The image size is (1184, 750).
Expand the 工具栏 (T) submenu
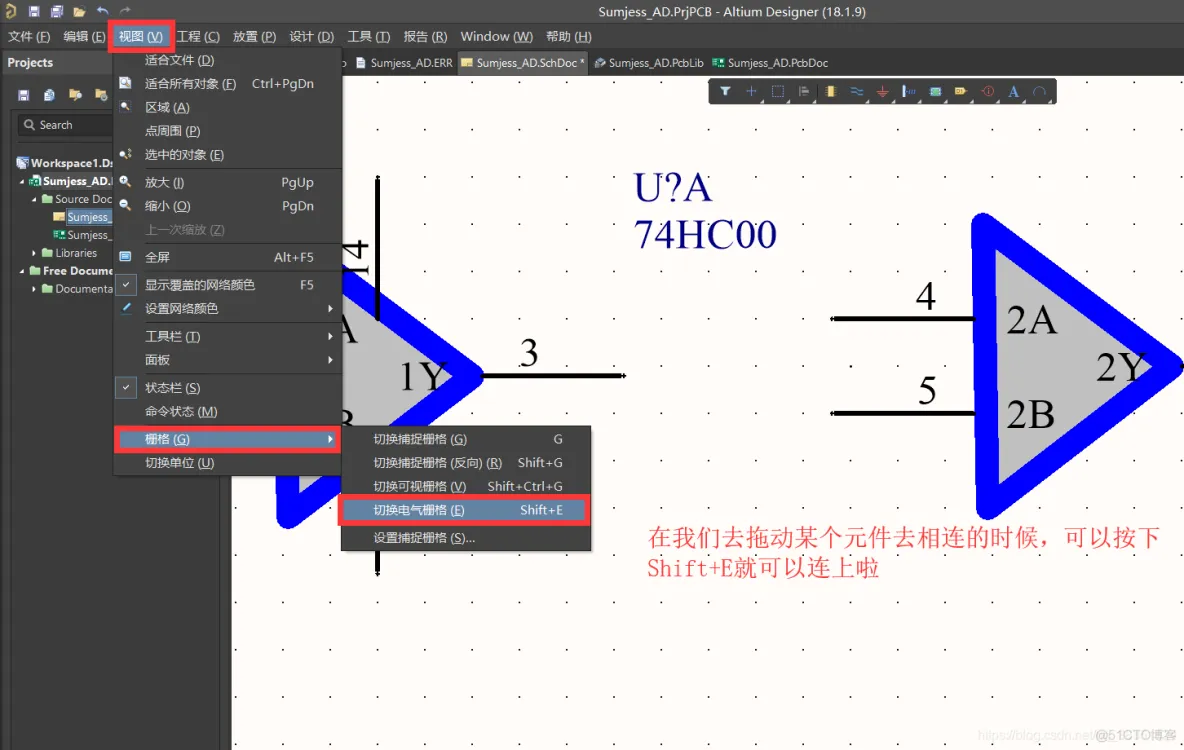click(x=227, y=336)
